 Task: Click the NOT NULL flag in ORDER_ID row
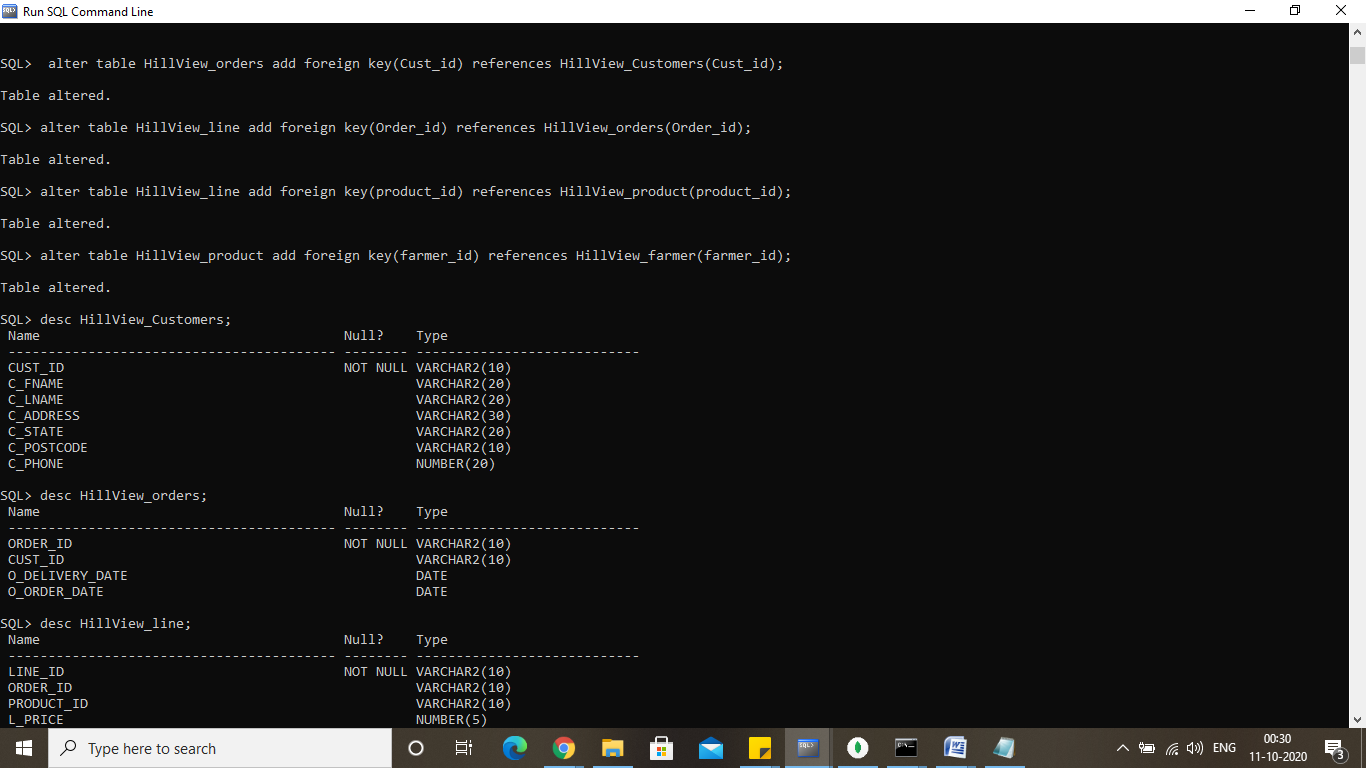(x=376, y=544)
